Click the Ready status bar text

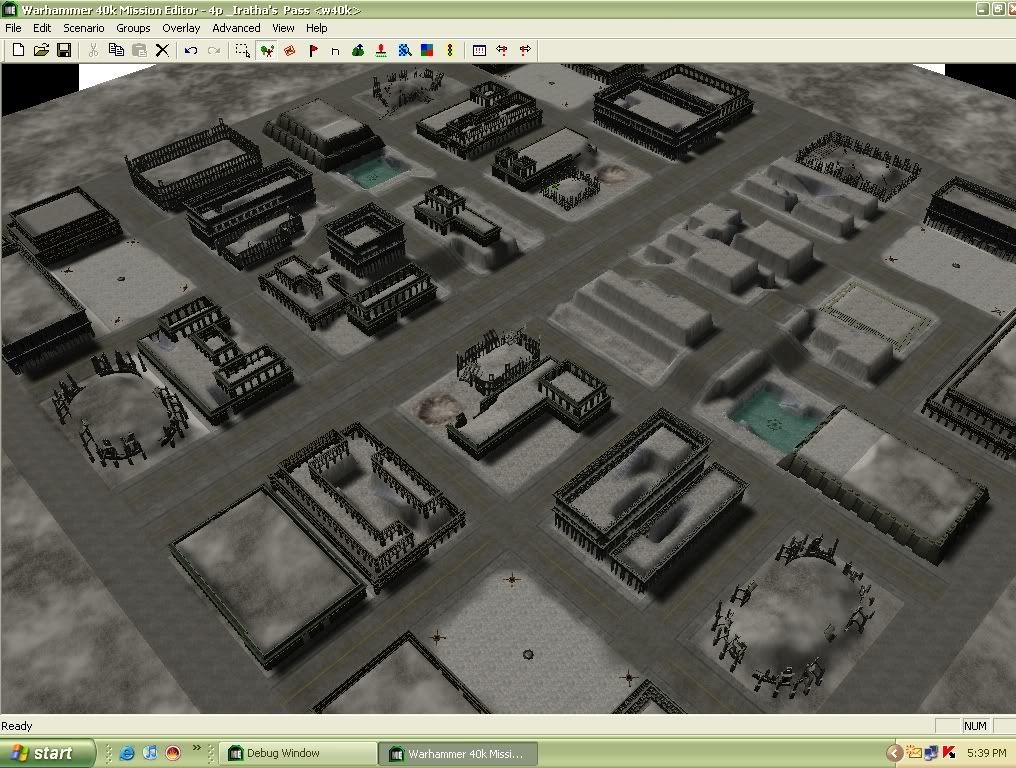(x=17, y=726)
